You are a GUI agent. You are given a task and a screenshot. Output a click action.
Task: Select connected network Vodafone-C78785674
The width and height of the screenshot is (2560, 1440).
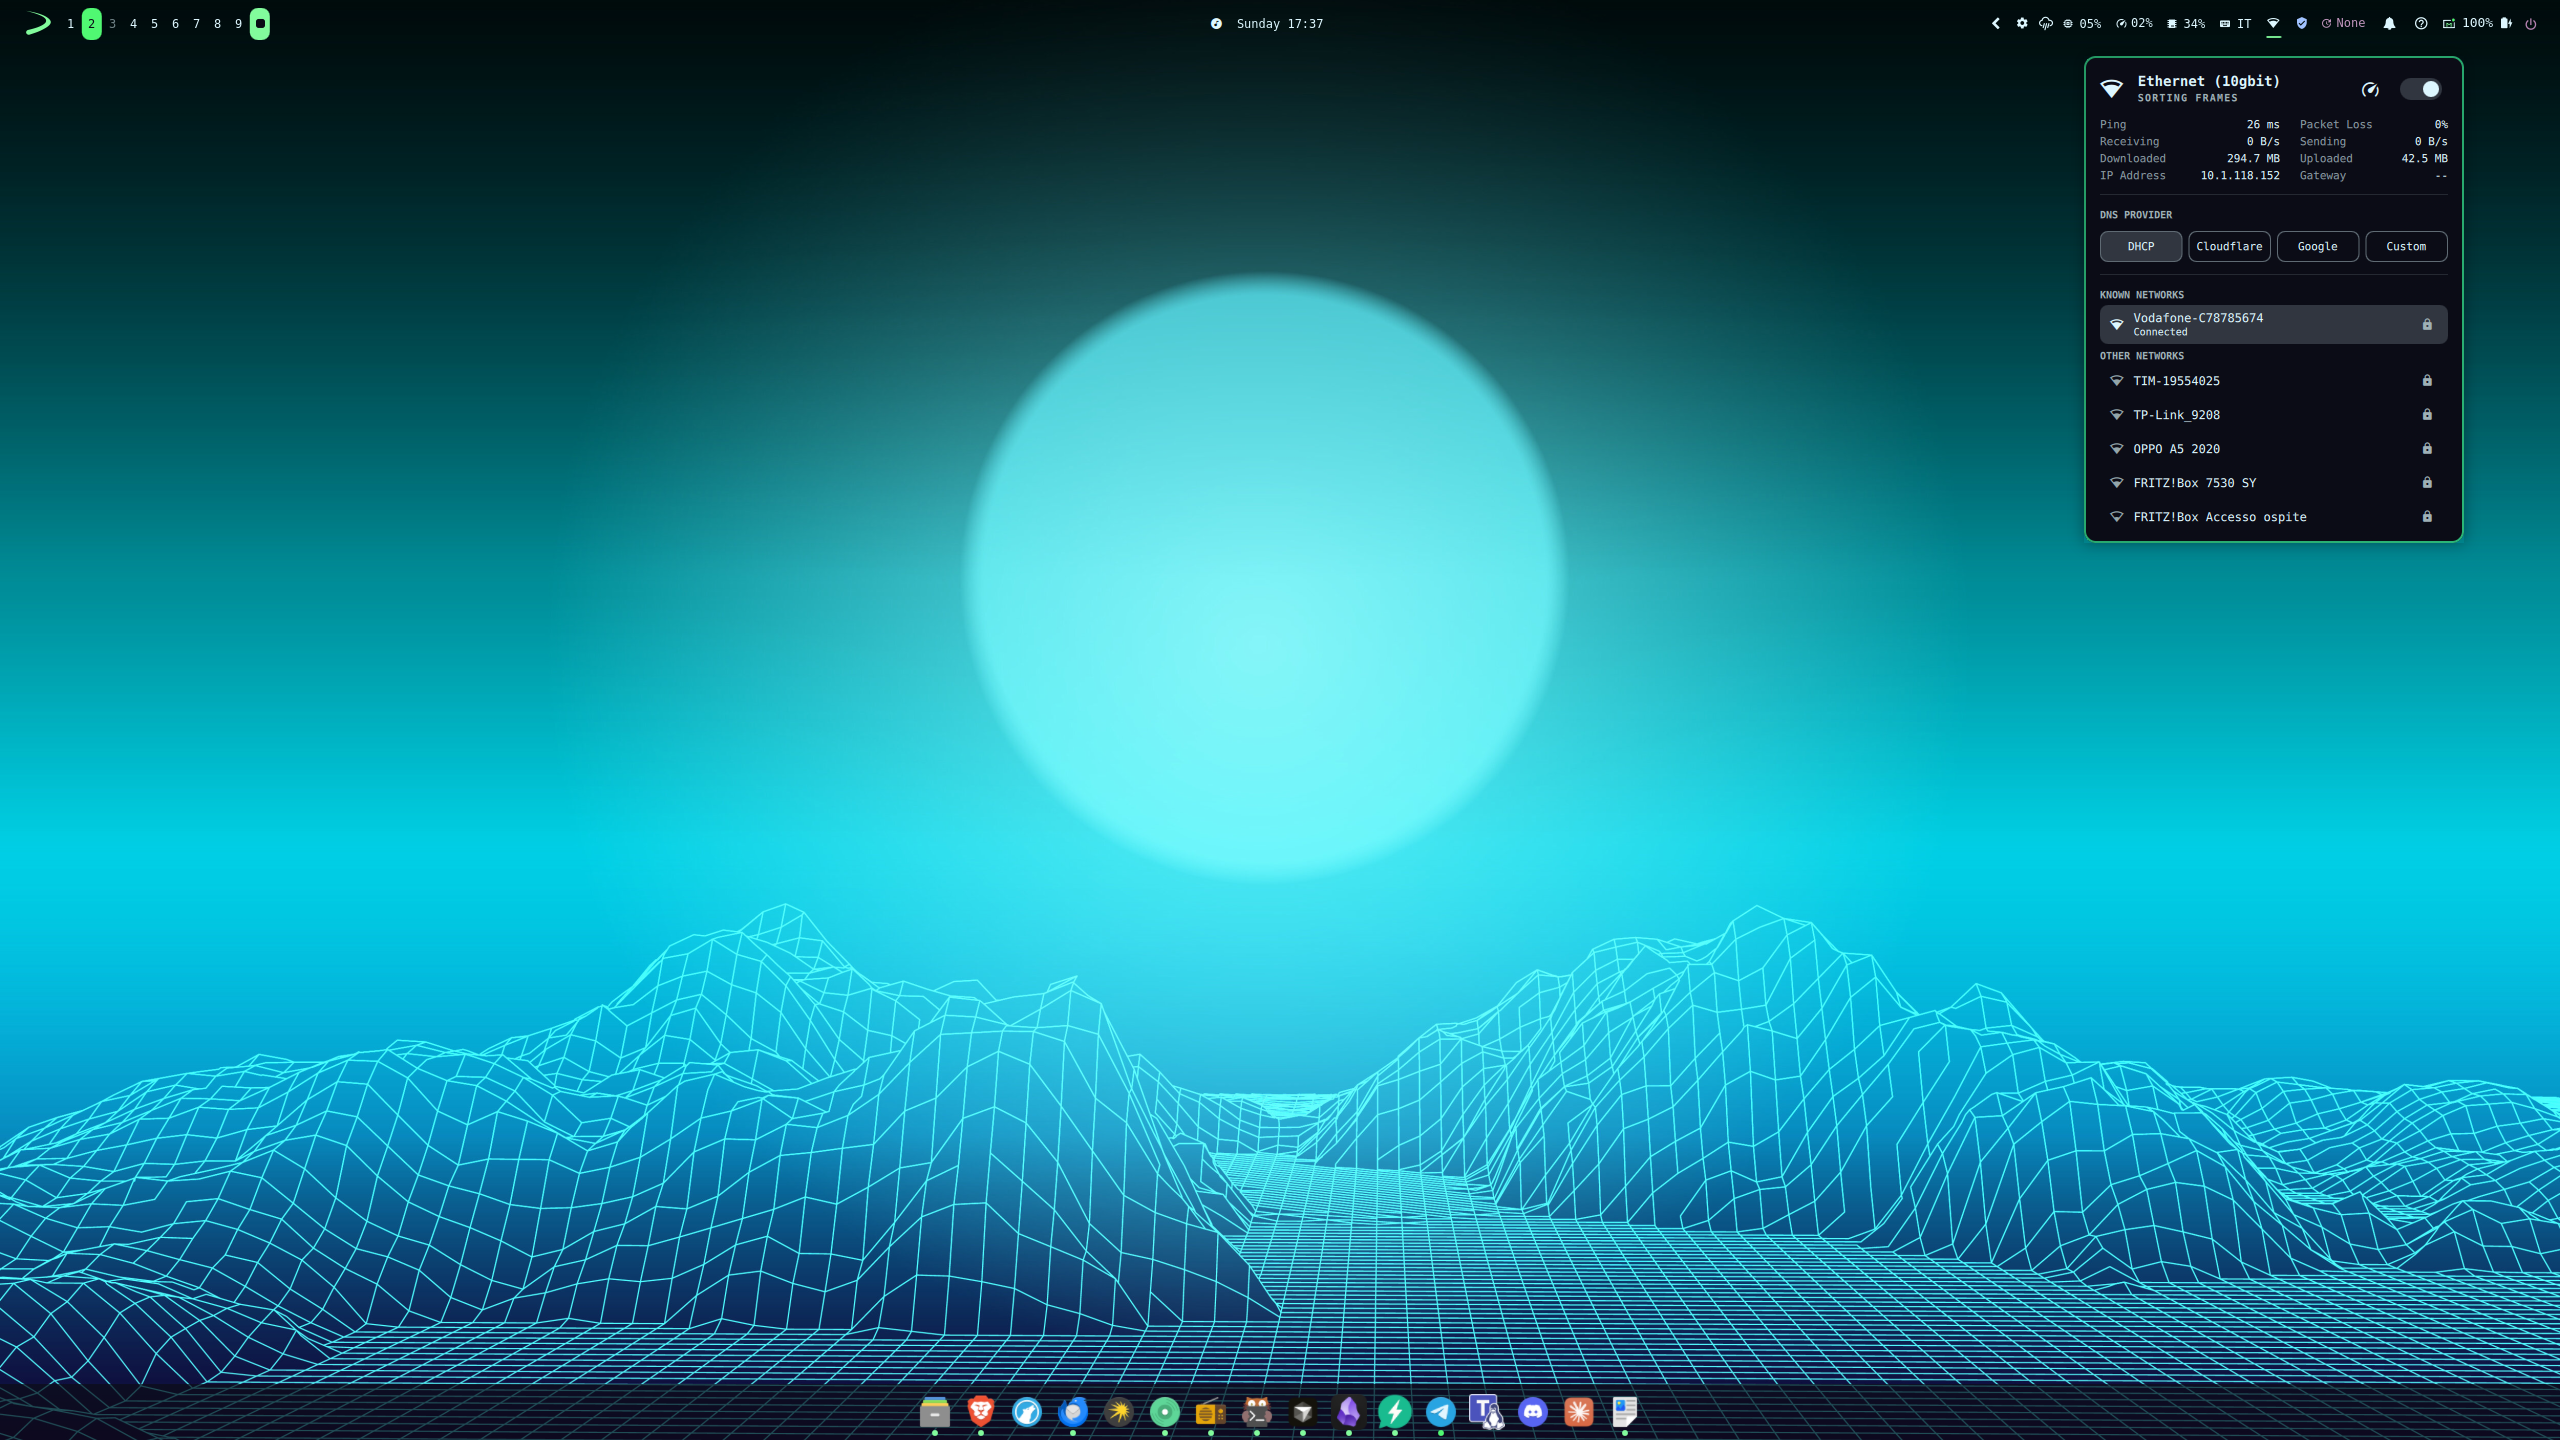tap(2273, 324)
